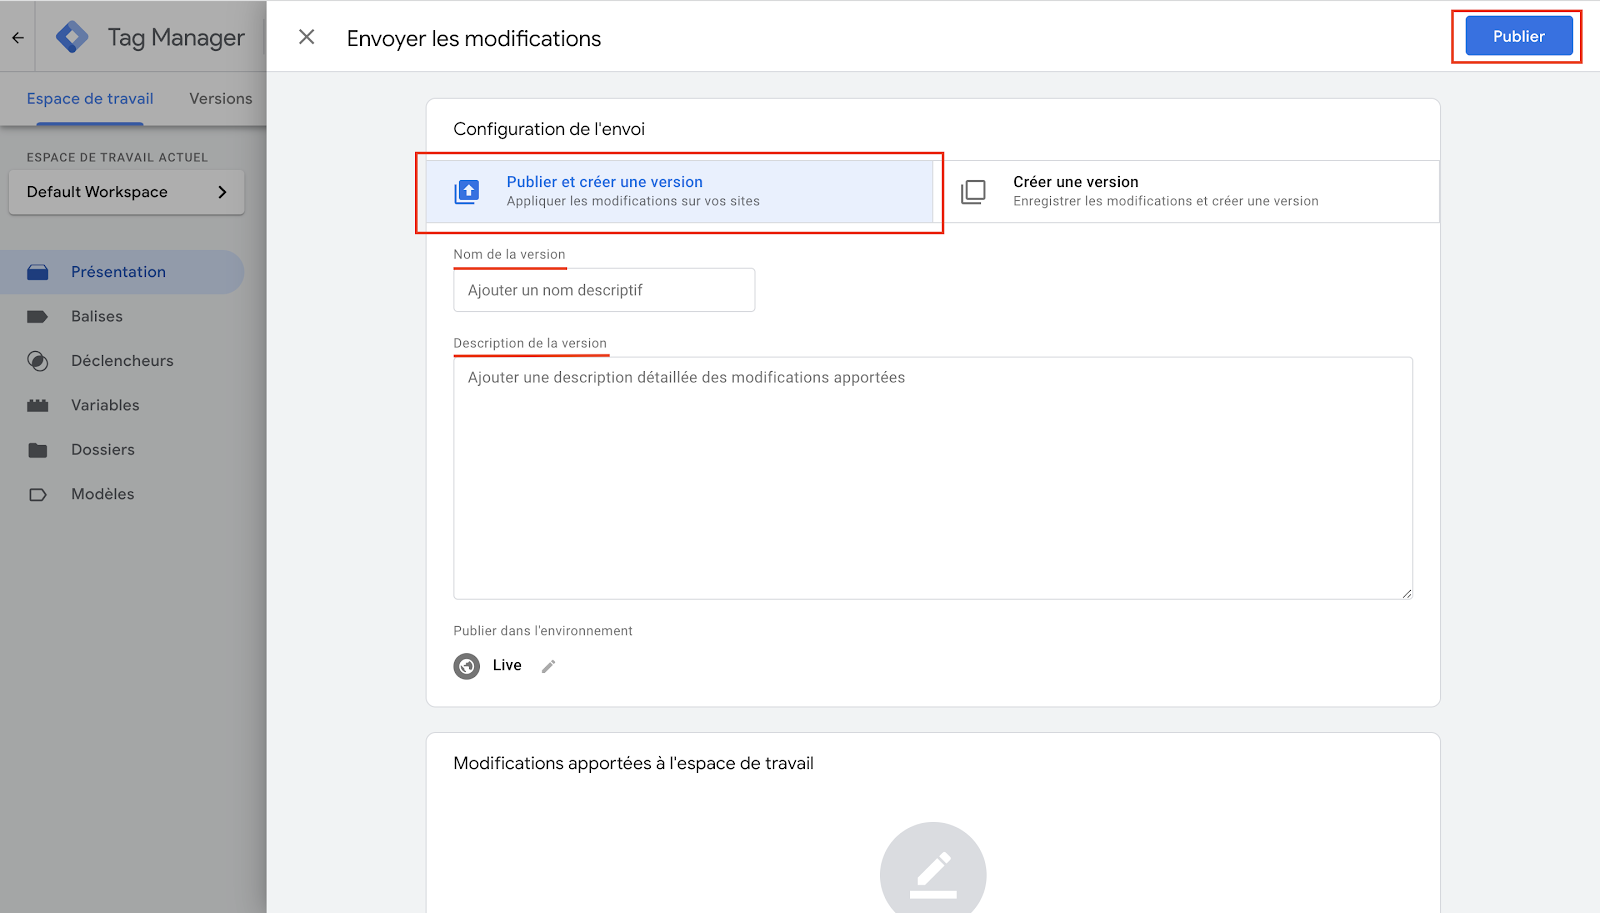Click the blue Publier button
This screenshot has height=913, width=1600.
tap(1518, 36)
